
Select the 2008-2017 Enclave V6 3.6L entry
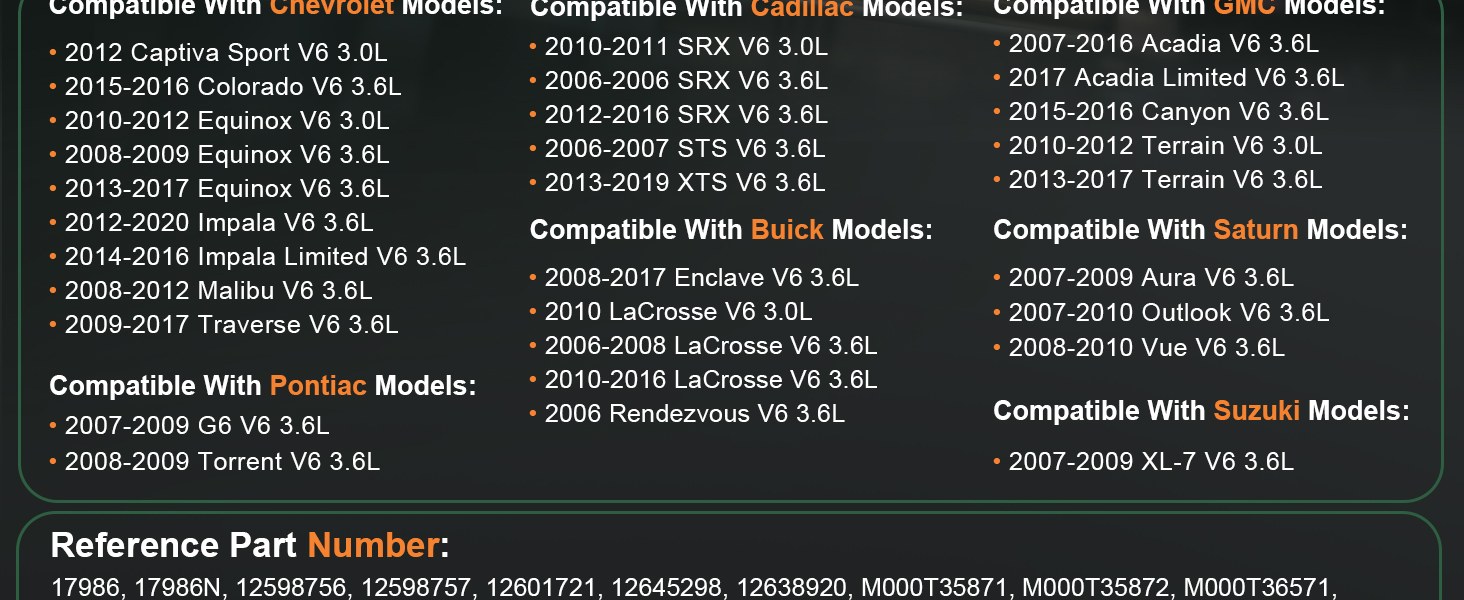point(701,277)
